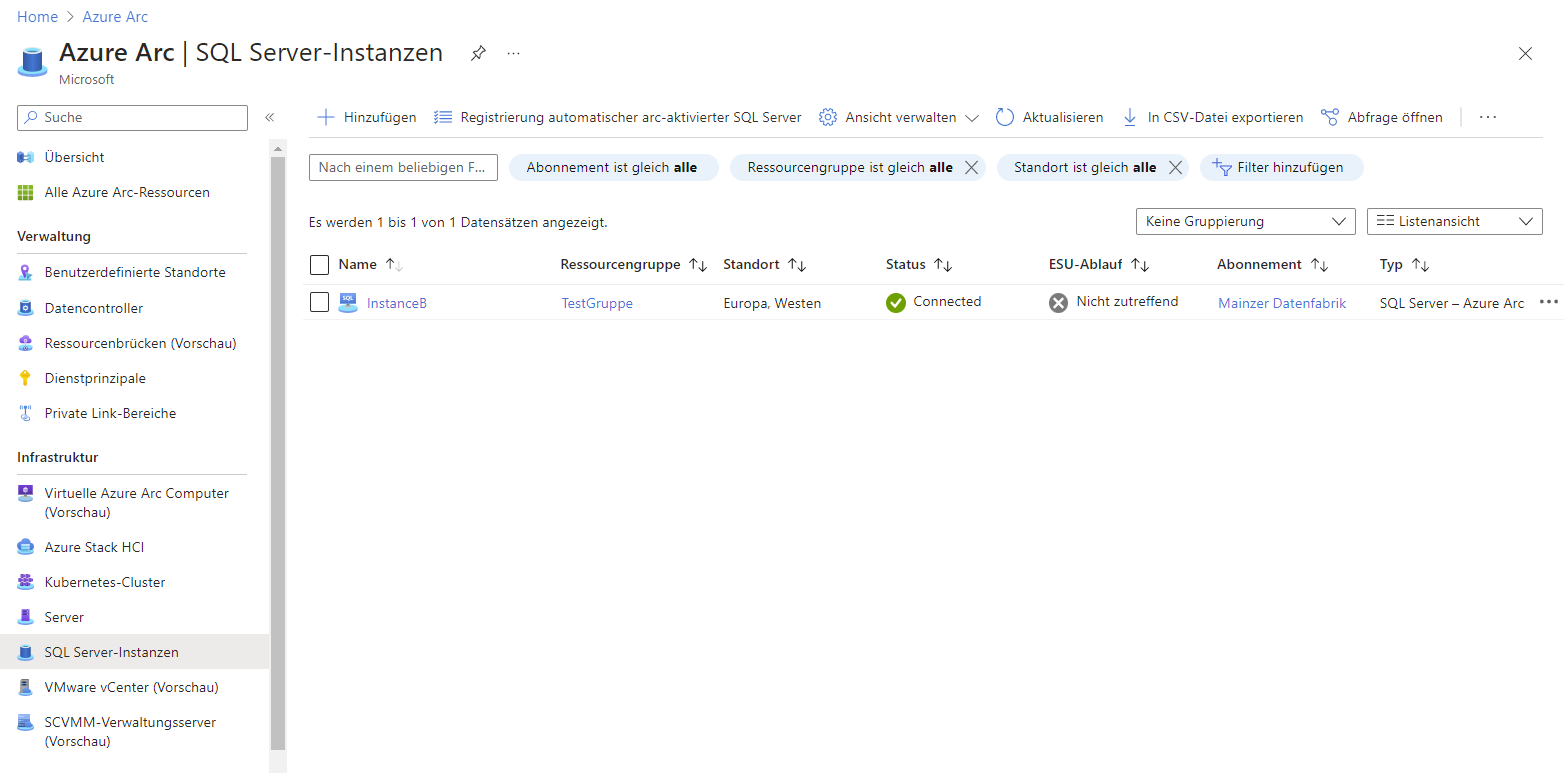This screenshot has width=1564, height=773.
Task: Select all rows with the header checkbox
Action: click(x=319, y=265)
